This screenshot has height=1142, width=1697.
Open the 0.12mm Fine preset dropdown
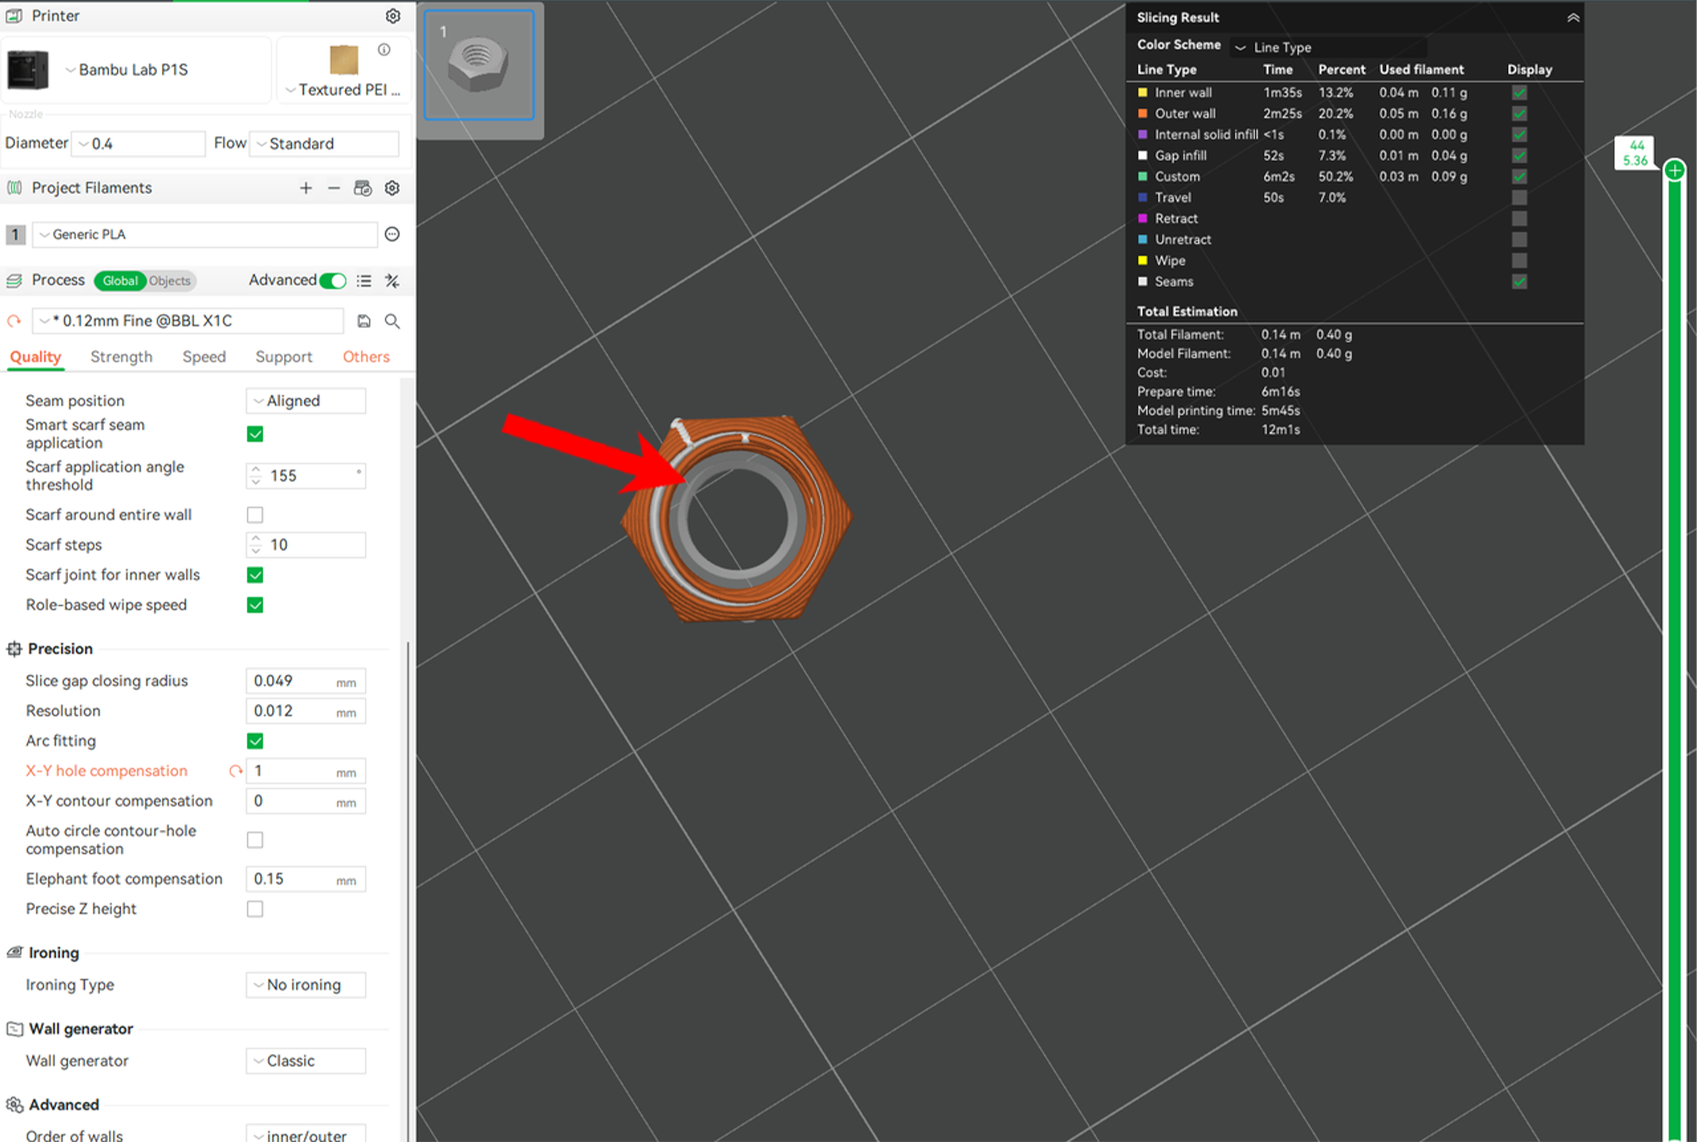[188, 321]
